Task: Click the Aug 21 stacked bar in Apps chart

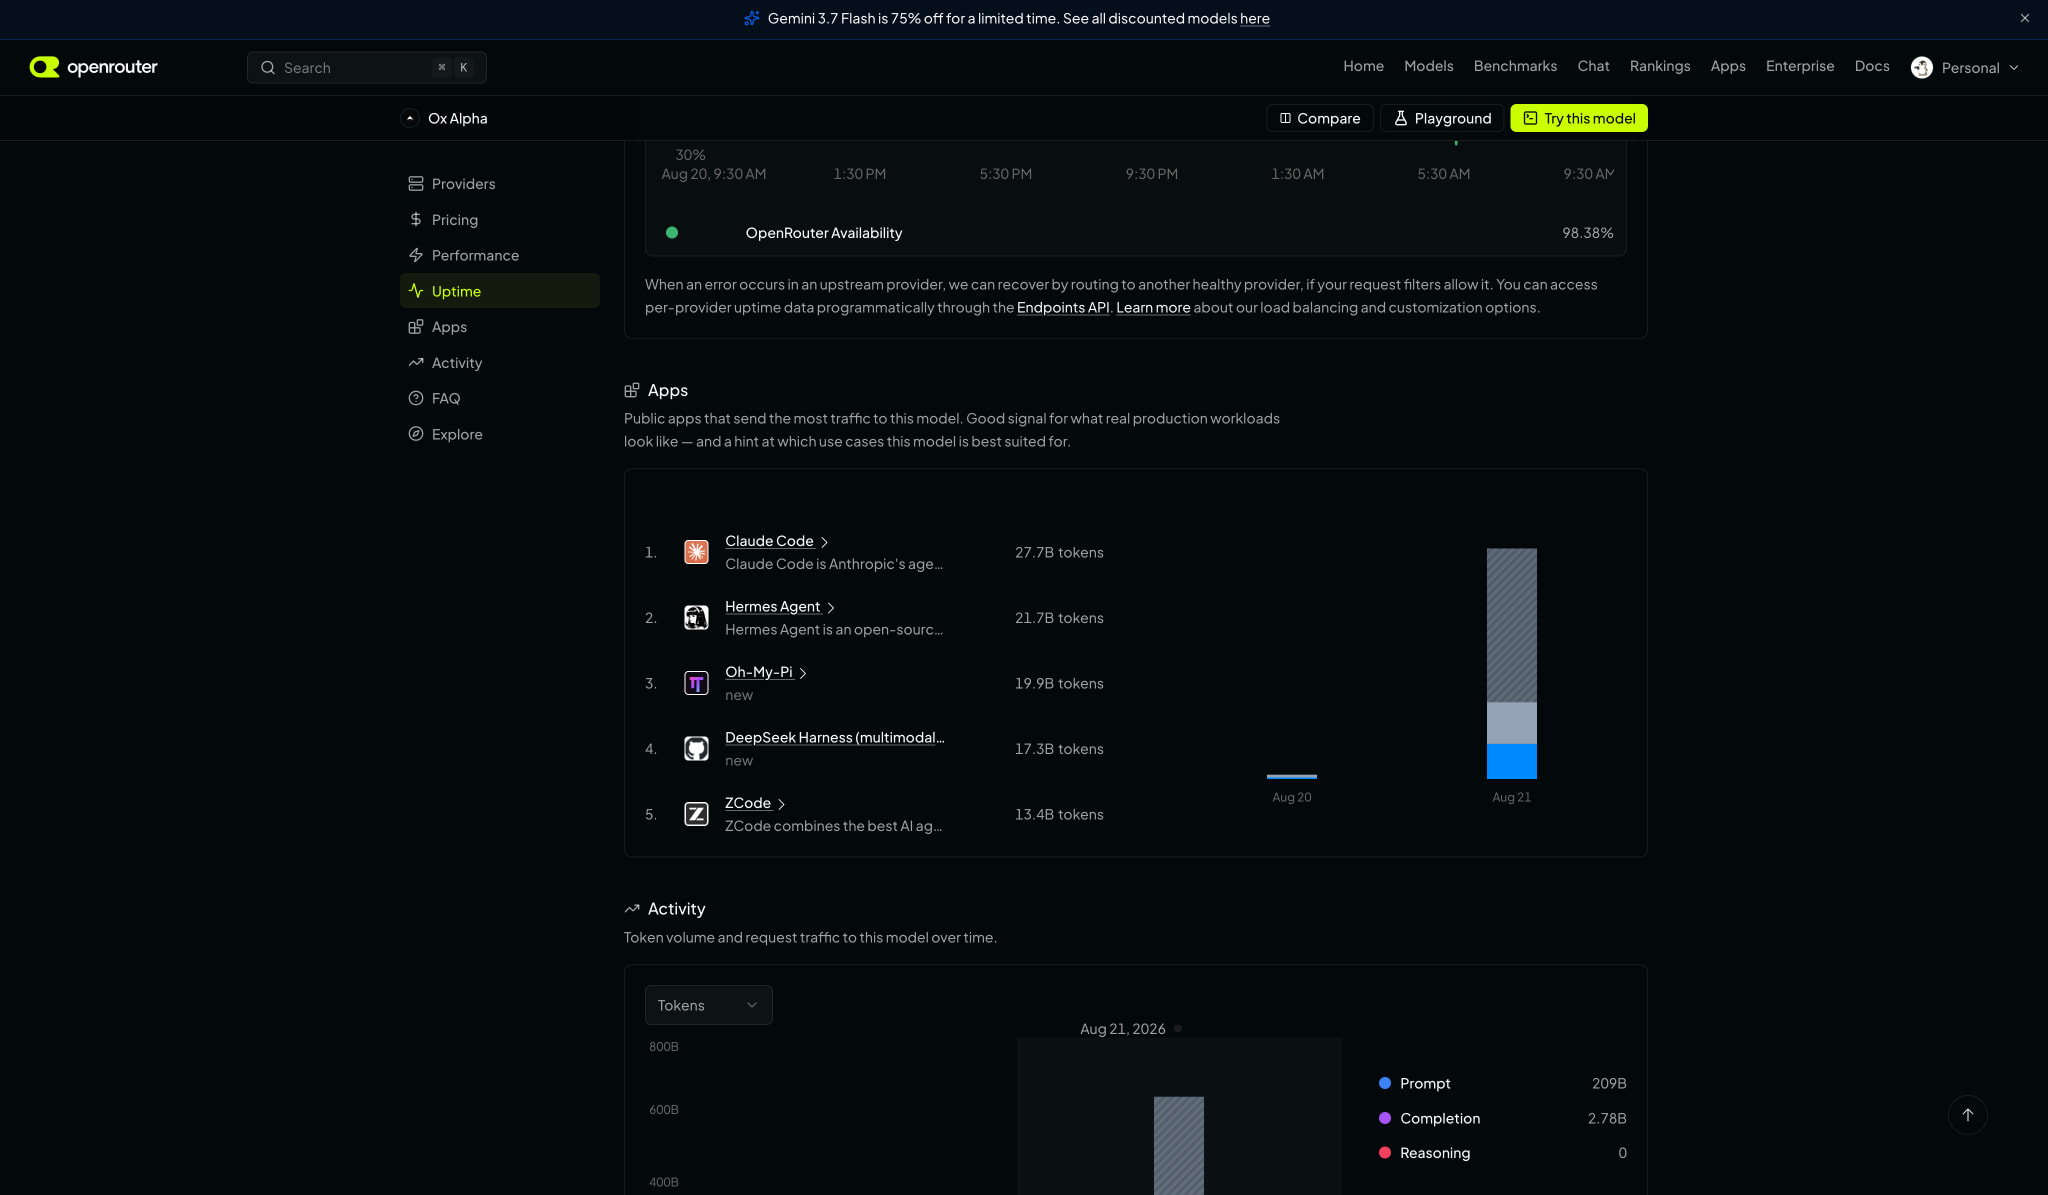Action: click(1511, 663)
